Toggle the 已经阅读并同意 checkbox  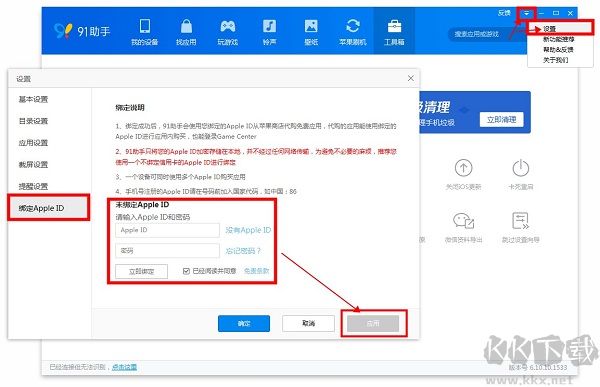pyautogui.click(x=186, y=271)
